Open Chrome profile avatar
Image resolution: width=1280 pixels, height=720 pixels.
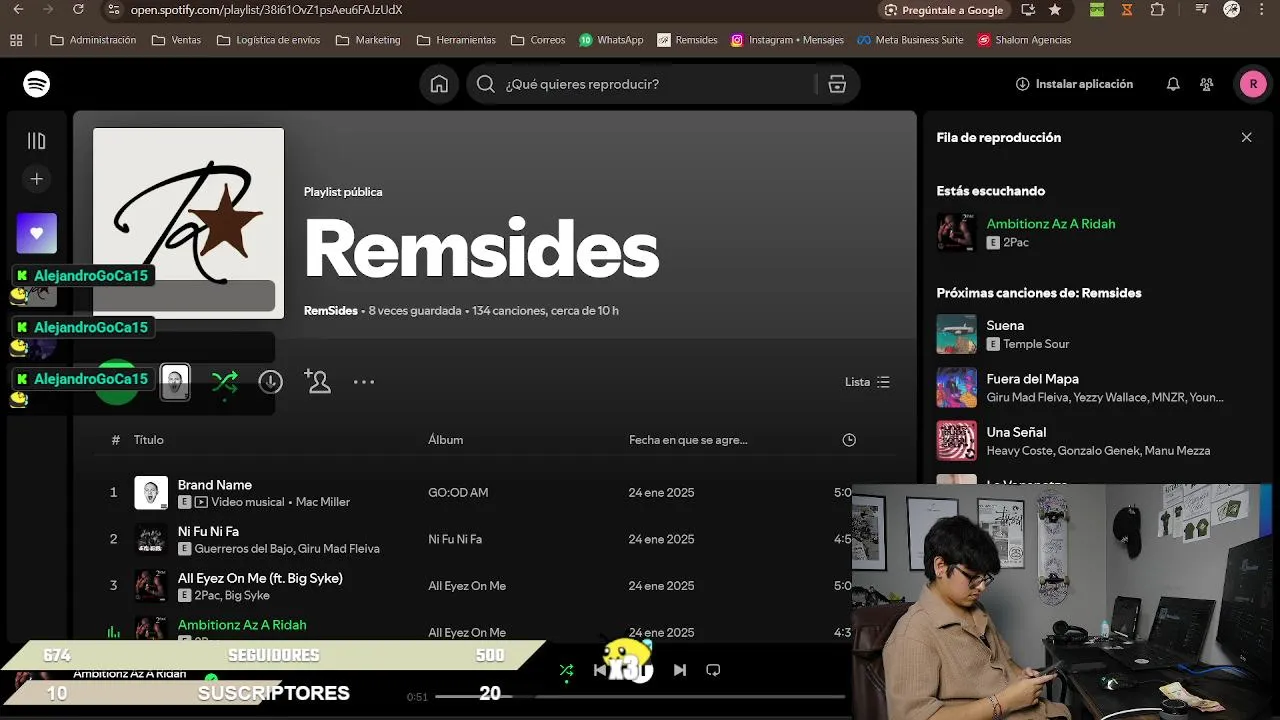coord(1232,10)
